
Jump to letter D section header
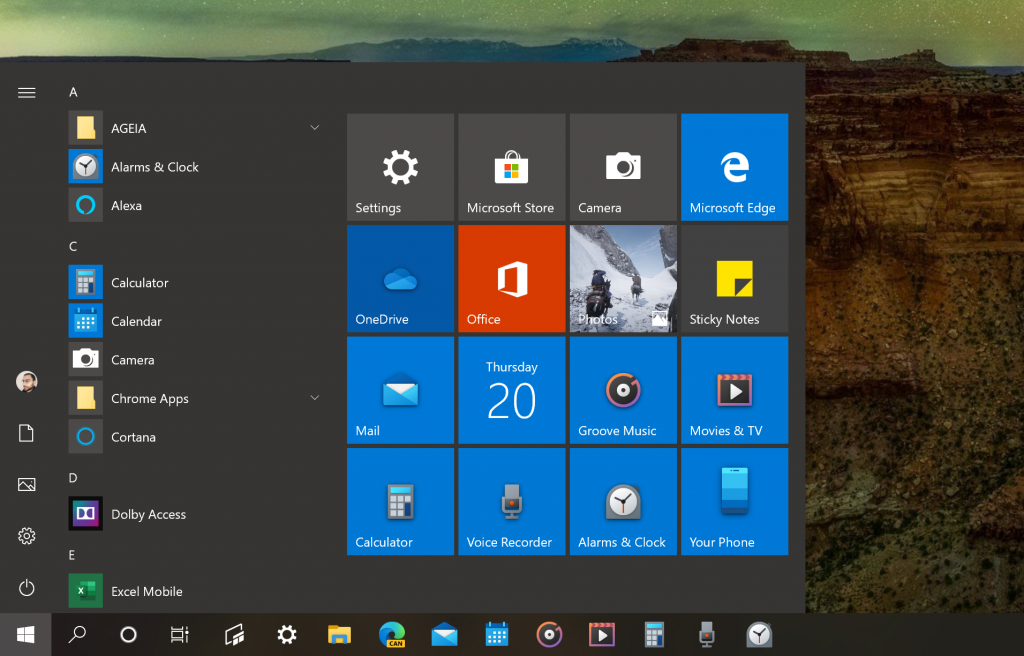pos(73,478)
